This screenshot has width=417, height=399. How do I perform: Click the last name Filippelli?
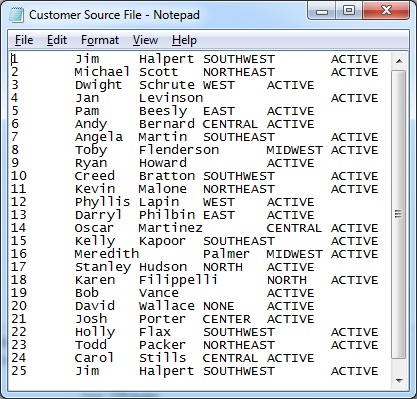pos(178,280)
